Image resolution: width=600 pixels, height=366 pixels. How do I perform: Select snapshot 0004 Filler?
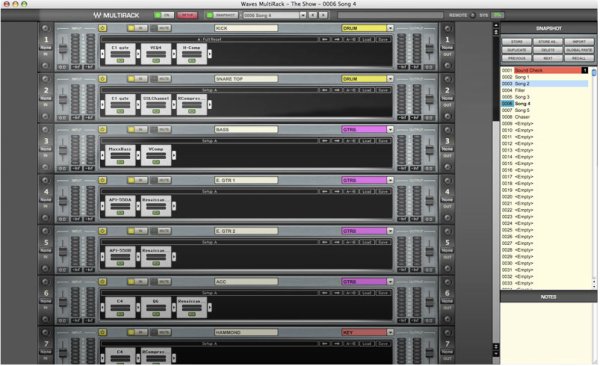(545, 90)
